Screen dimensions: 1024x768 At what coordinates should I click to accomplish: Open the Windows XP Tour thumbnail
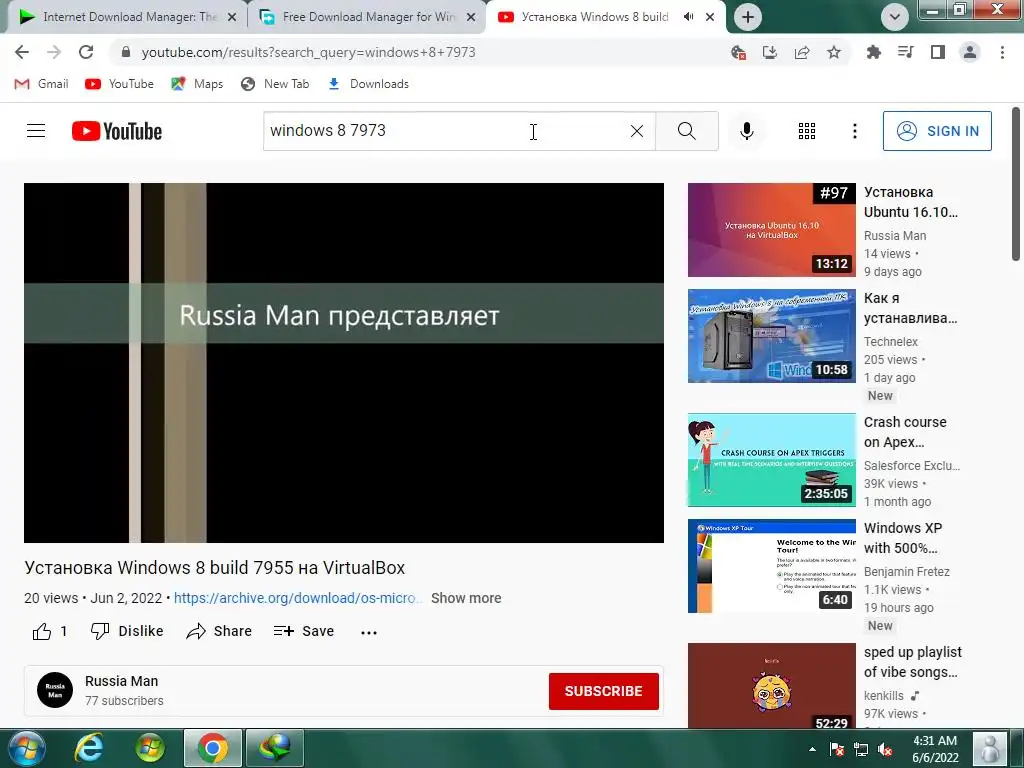(x=771, y=566)
